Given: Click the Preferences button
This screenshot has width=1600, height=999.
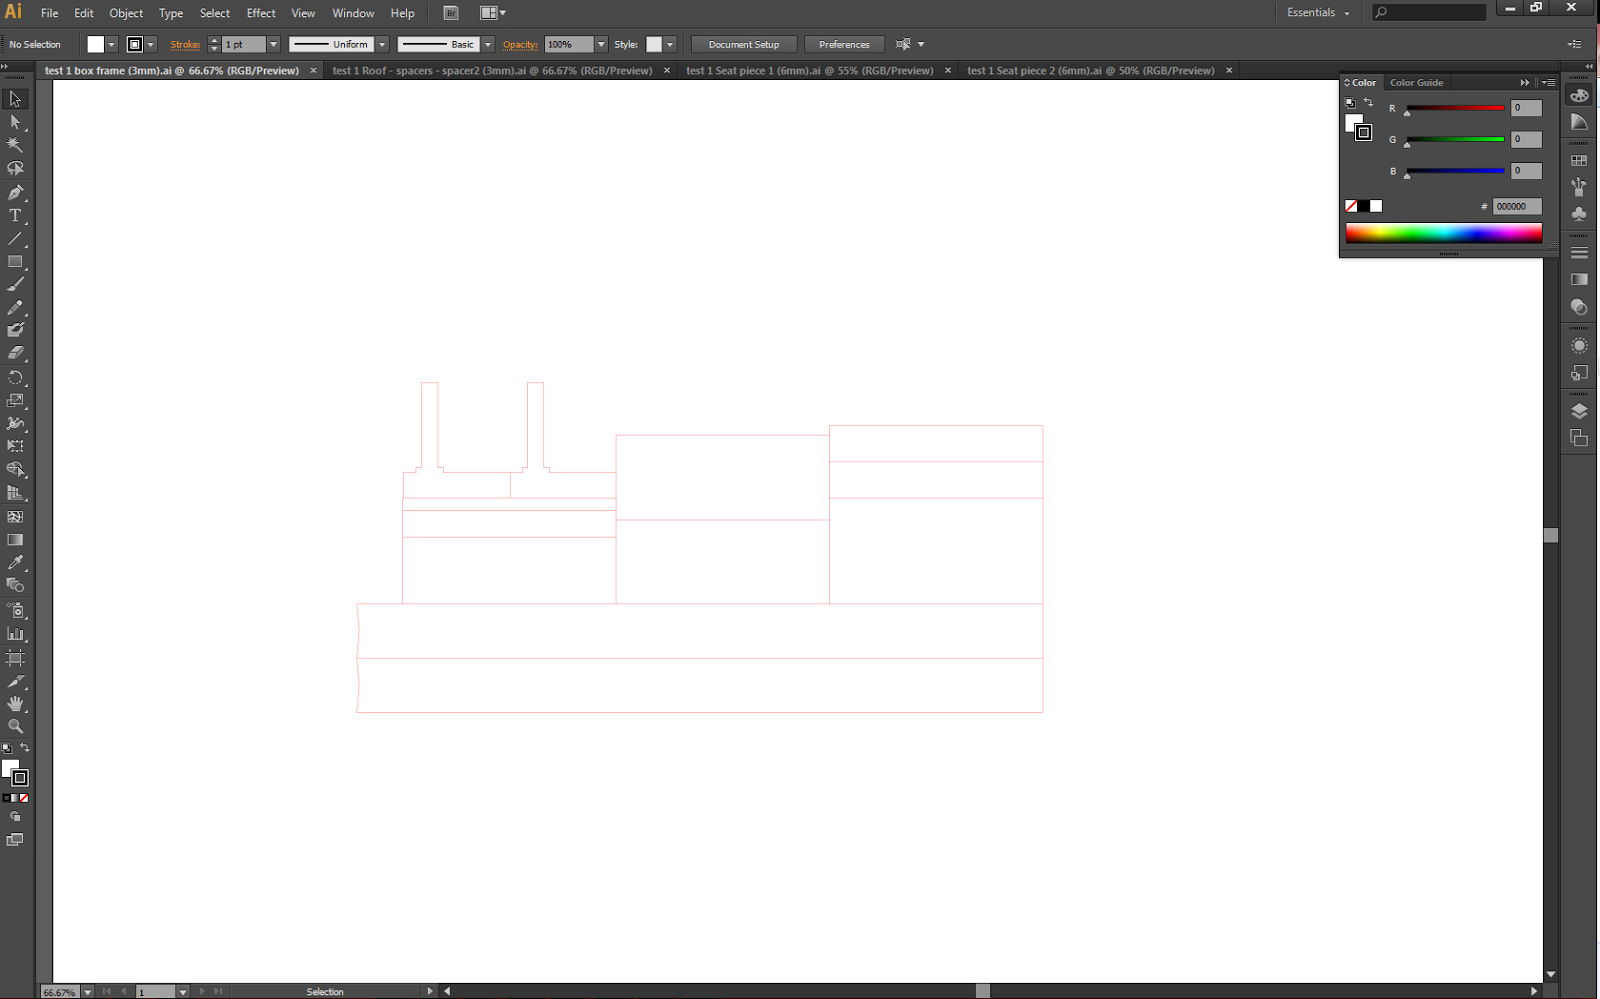Looking at the screenshot, I should [844, 44].
